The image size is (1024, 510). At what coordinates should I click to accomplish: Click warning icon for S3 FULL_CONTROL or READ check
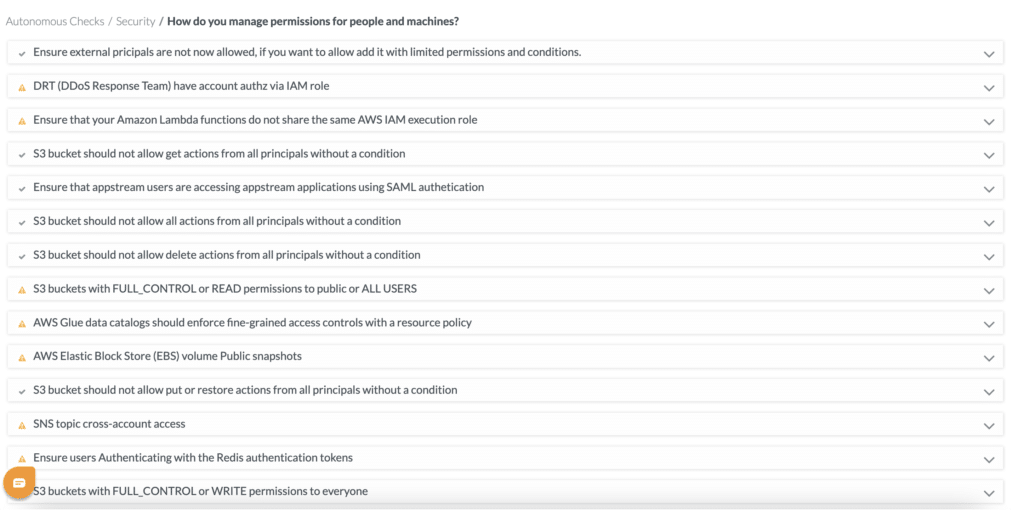pos(22,290)
